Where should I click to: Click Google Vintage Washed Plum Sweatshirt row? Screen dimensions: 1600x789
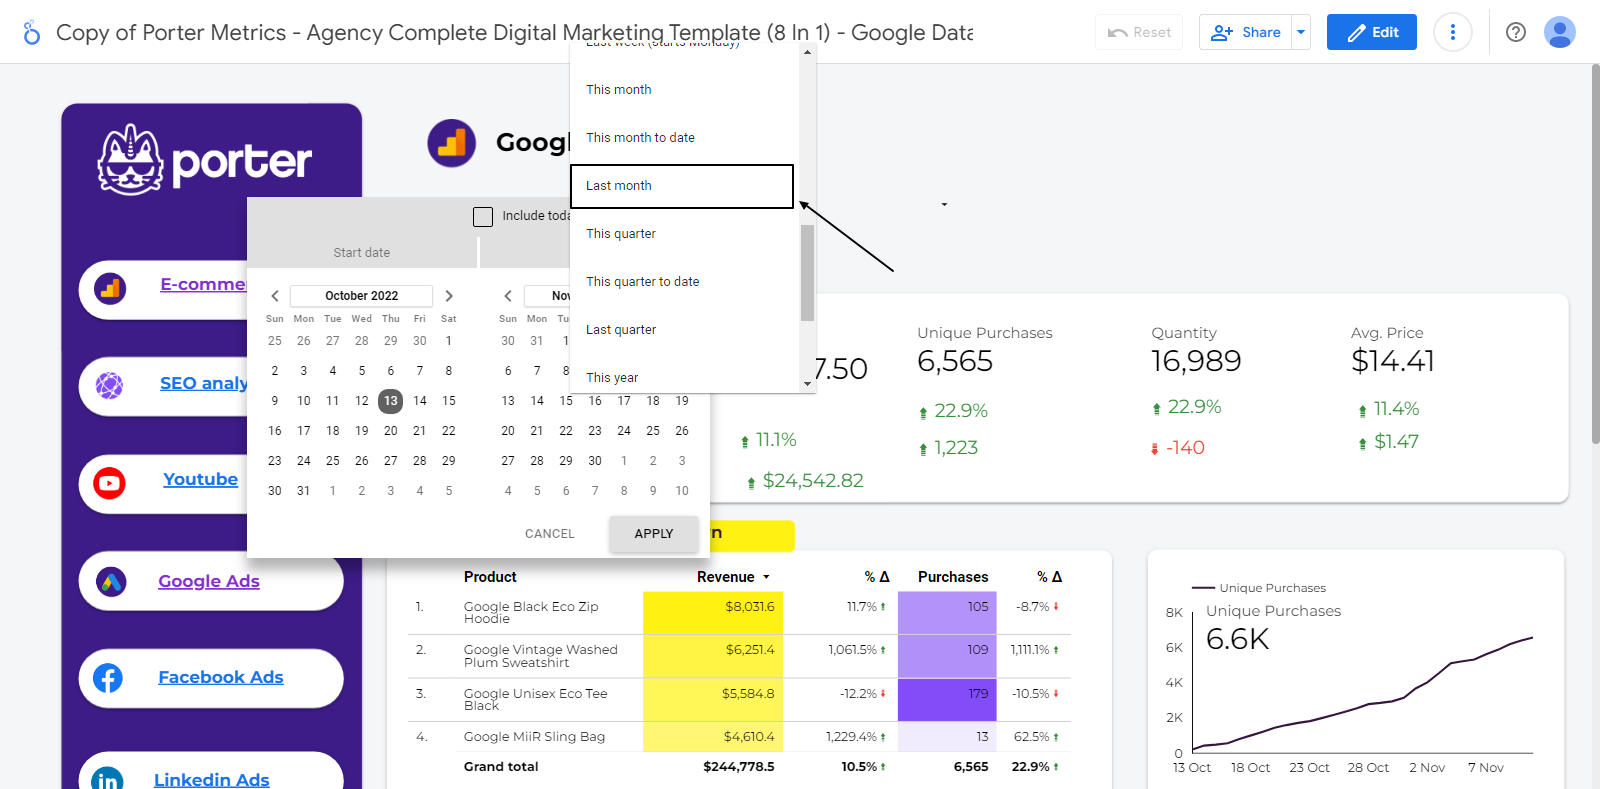click(738, 656)
